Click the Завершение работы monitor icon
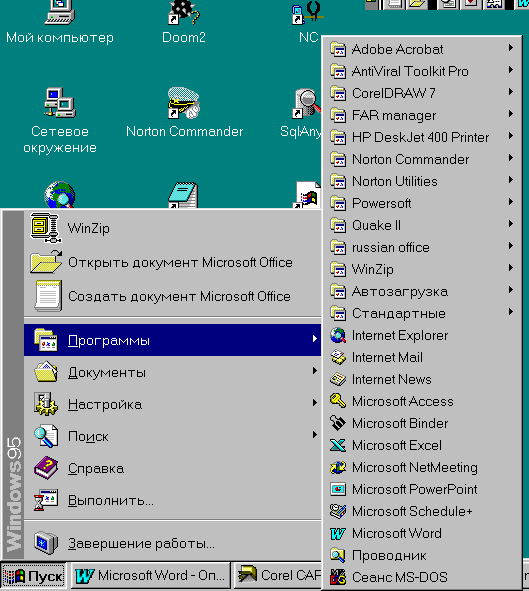 click(46, 543)
